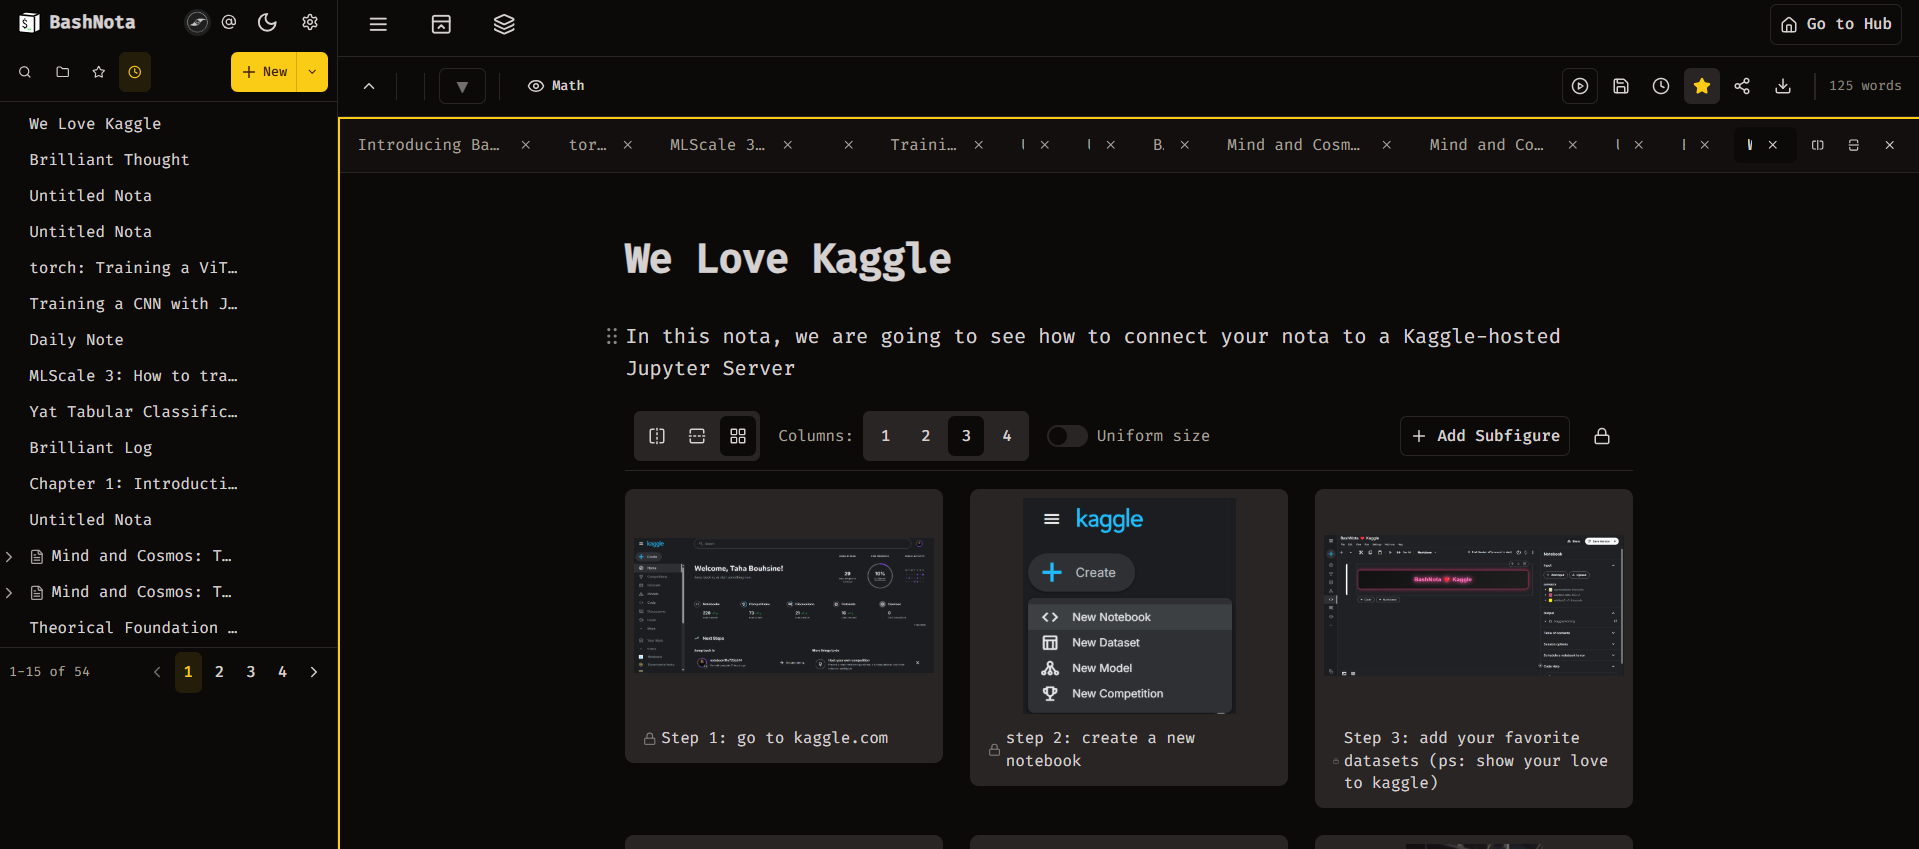This screenshot has height=849, width=1919.
Task: Open the stacked layers icon
Action: 504,24
